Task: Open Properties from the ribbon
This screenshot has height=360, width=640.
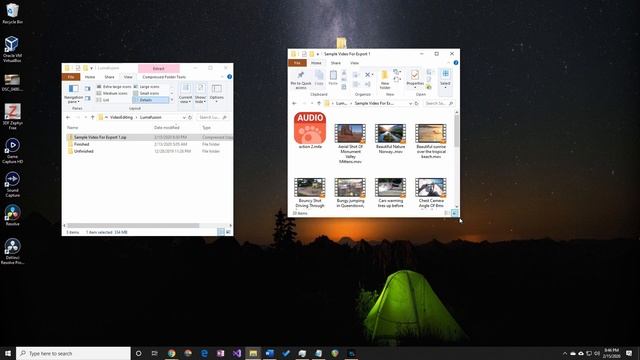Action: [415, 78]
